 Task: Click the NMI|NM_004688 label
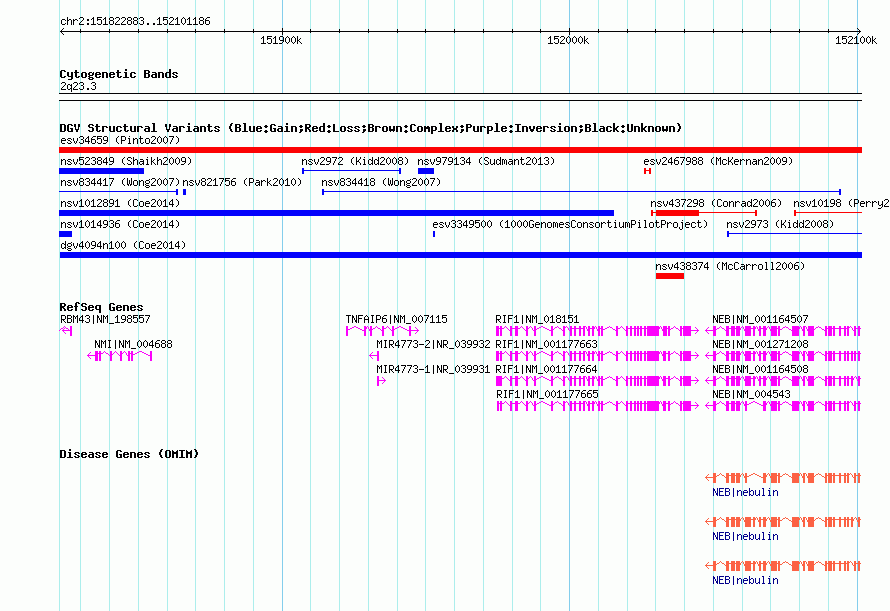[x=133, y=344]
